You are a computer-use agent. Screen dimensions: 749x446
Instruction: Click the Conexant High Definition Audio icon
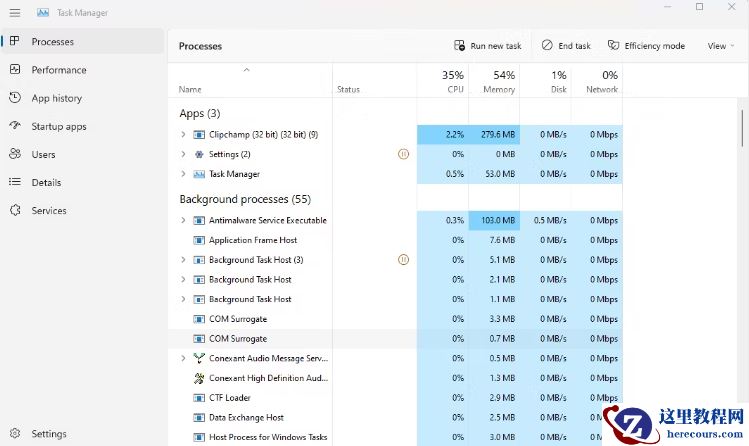(x=199, y=378)
